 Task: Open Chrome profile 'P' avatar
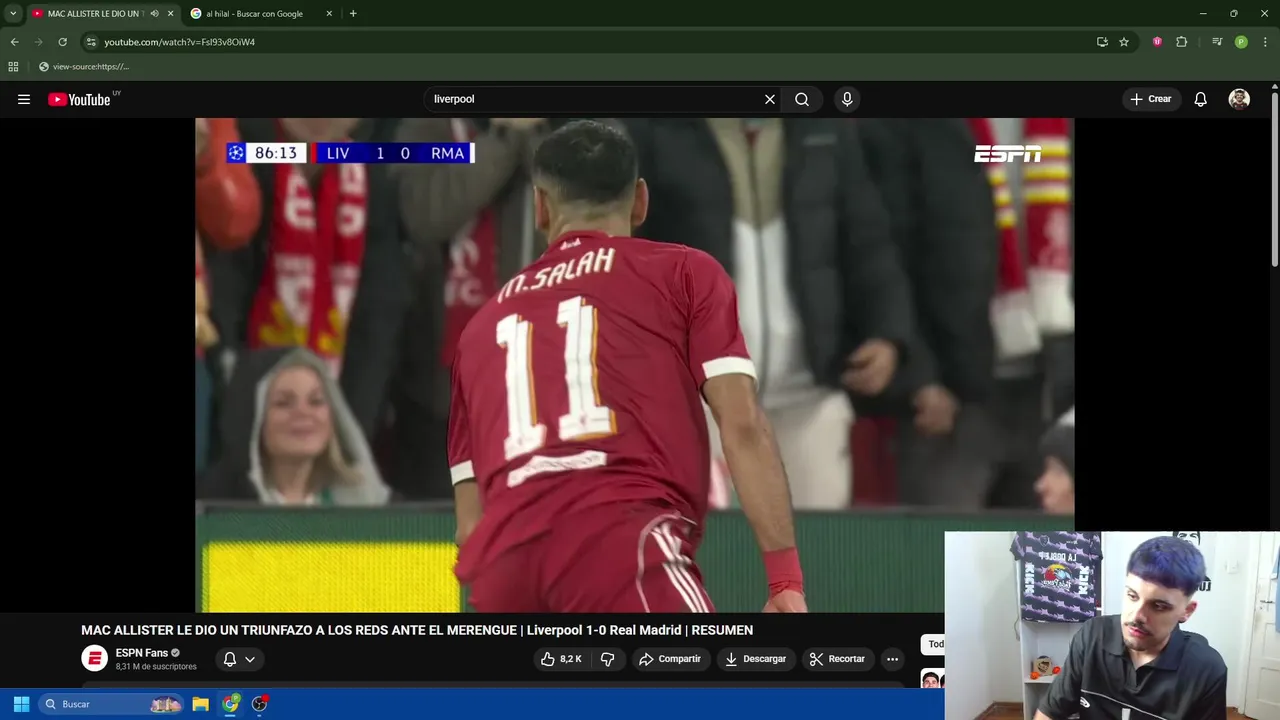click(x=1241, y=42)
